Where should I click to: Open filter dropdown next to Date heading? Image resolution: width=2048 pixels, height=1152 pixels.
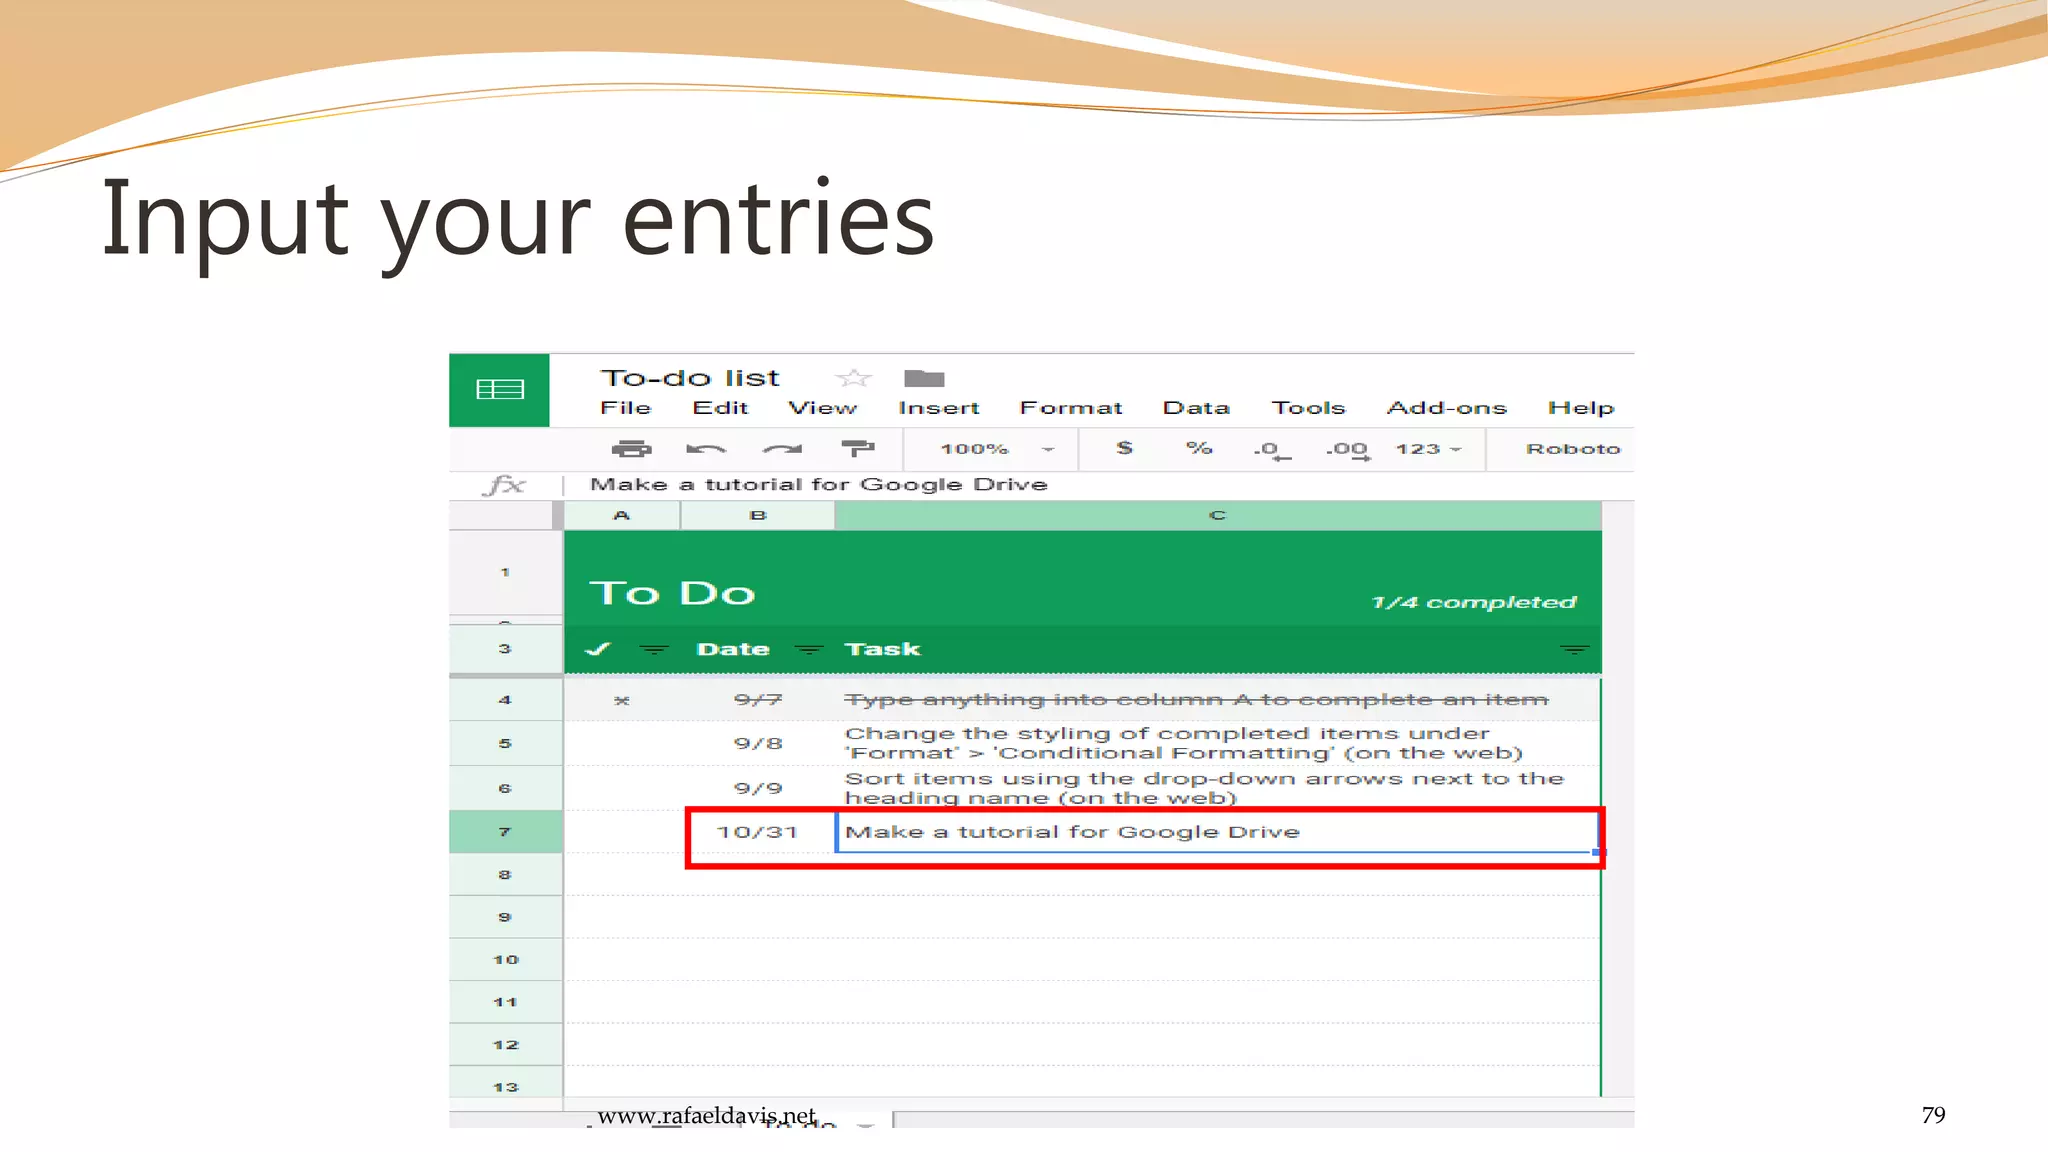coord(808,650)
